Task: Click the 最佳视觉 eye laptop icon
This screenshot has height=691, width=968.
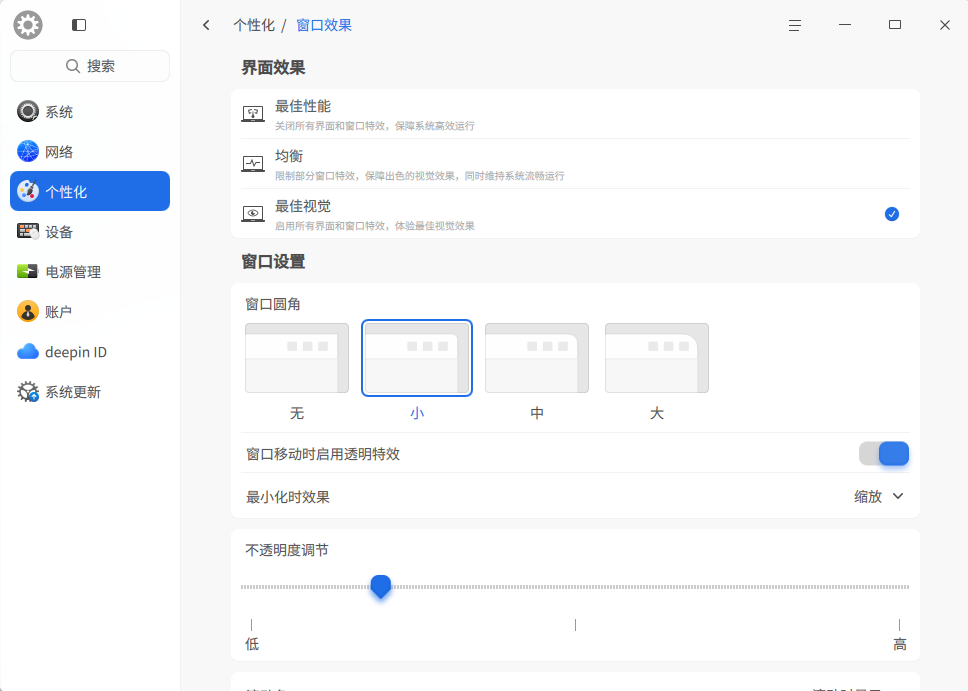Action: [253, 214]
